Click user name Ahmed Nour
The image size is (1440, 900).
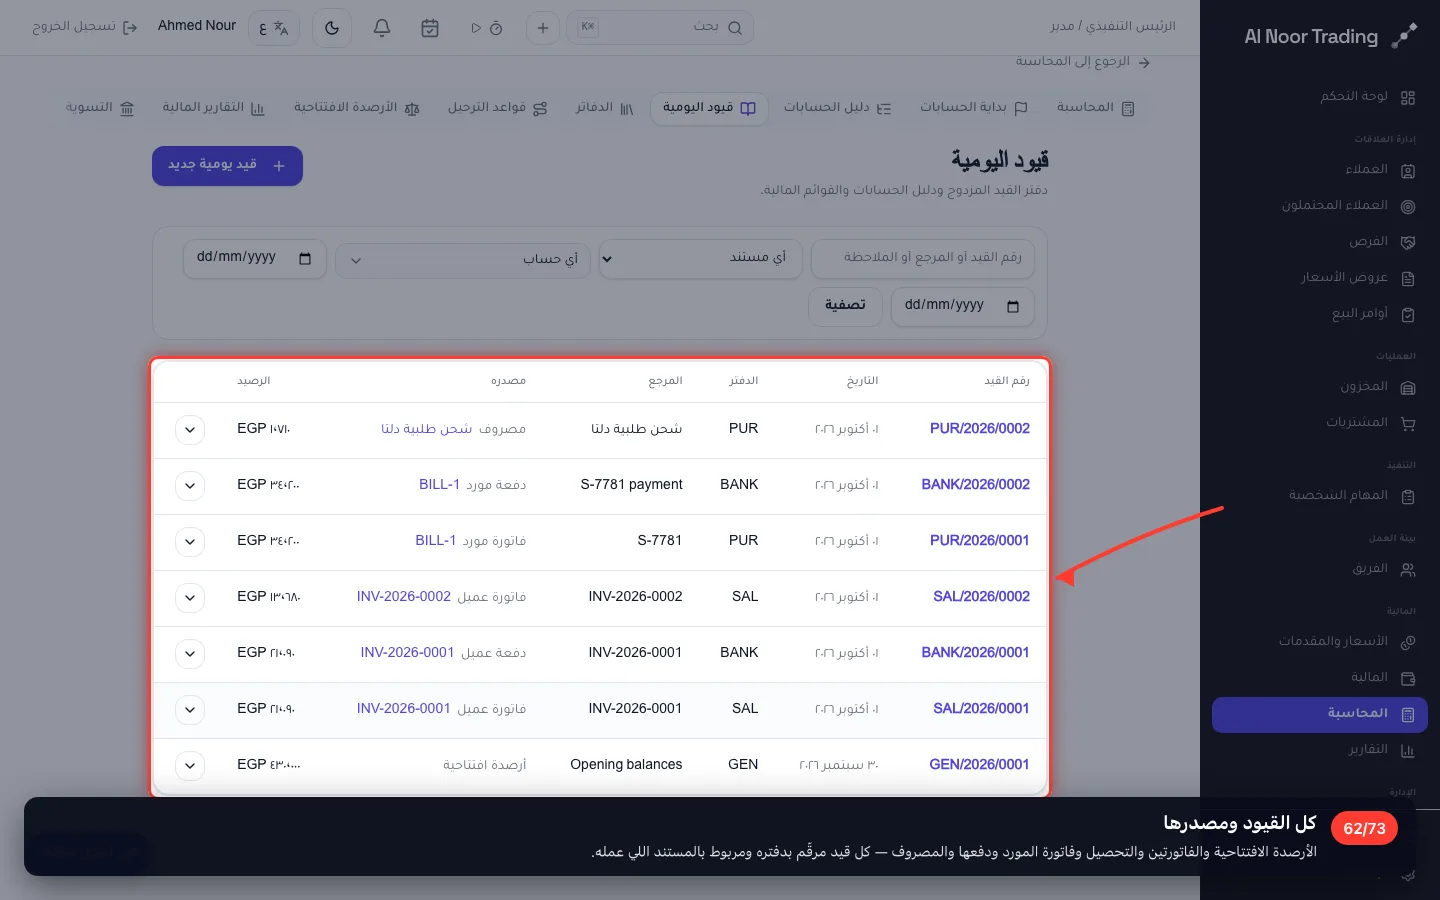click(x=197, y=26)
